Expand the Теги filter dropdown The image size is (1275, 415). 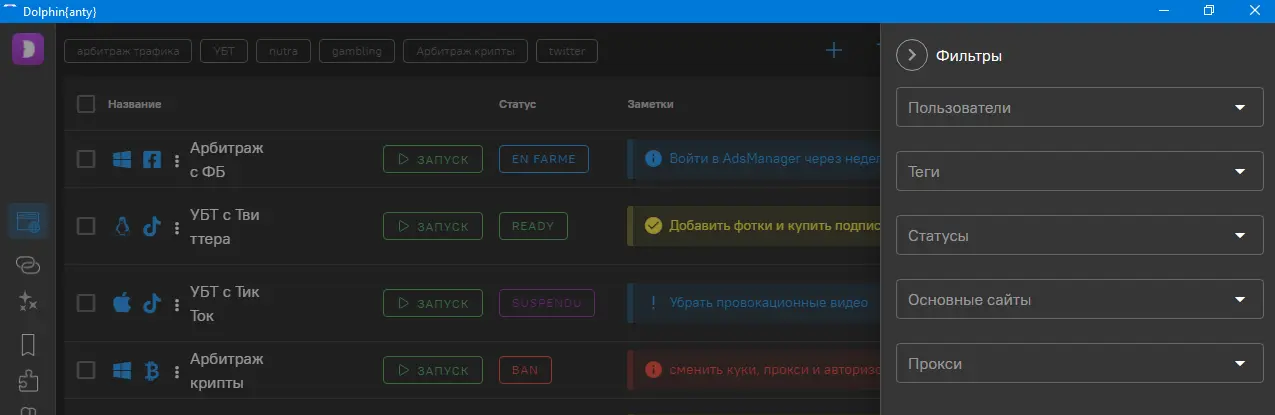tap(1080, 171)
